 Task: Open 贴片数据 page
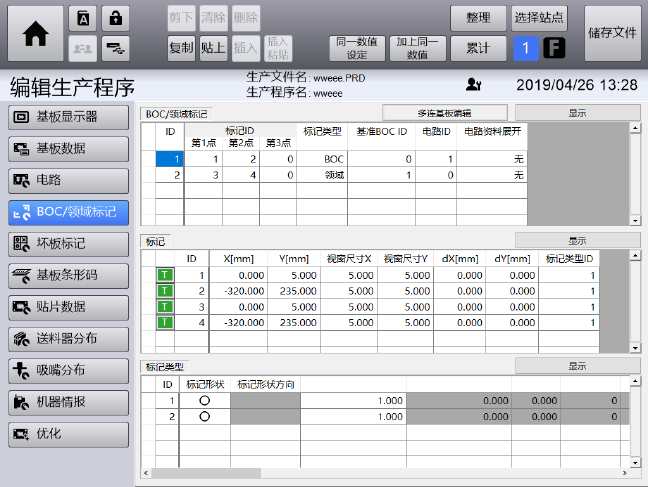coord(69,307)
